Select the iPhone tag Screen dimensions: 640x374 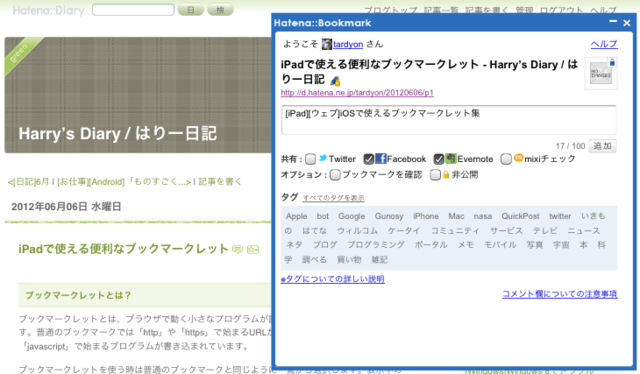coord(425,216)
